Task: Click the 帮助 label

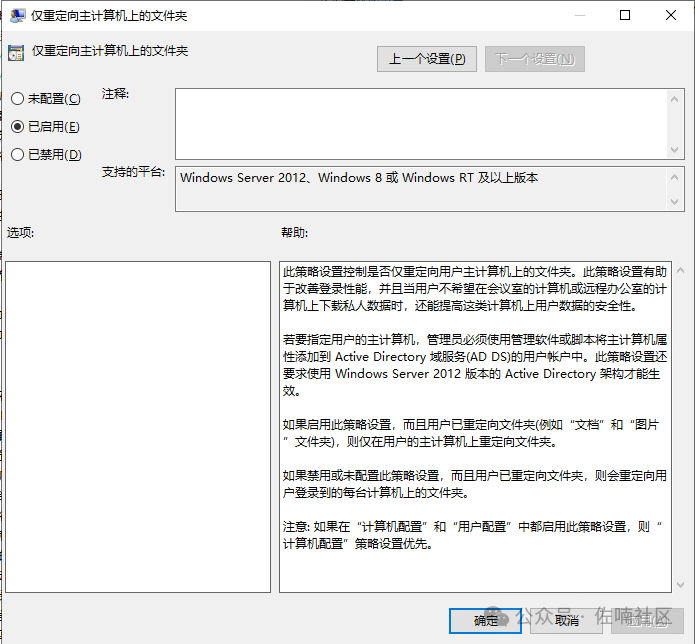Action: (x=294, y=233)
